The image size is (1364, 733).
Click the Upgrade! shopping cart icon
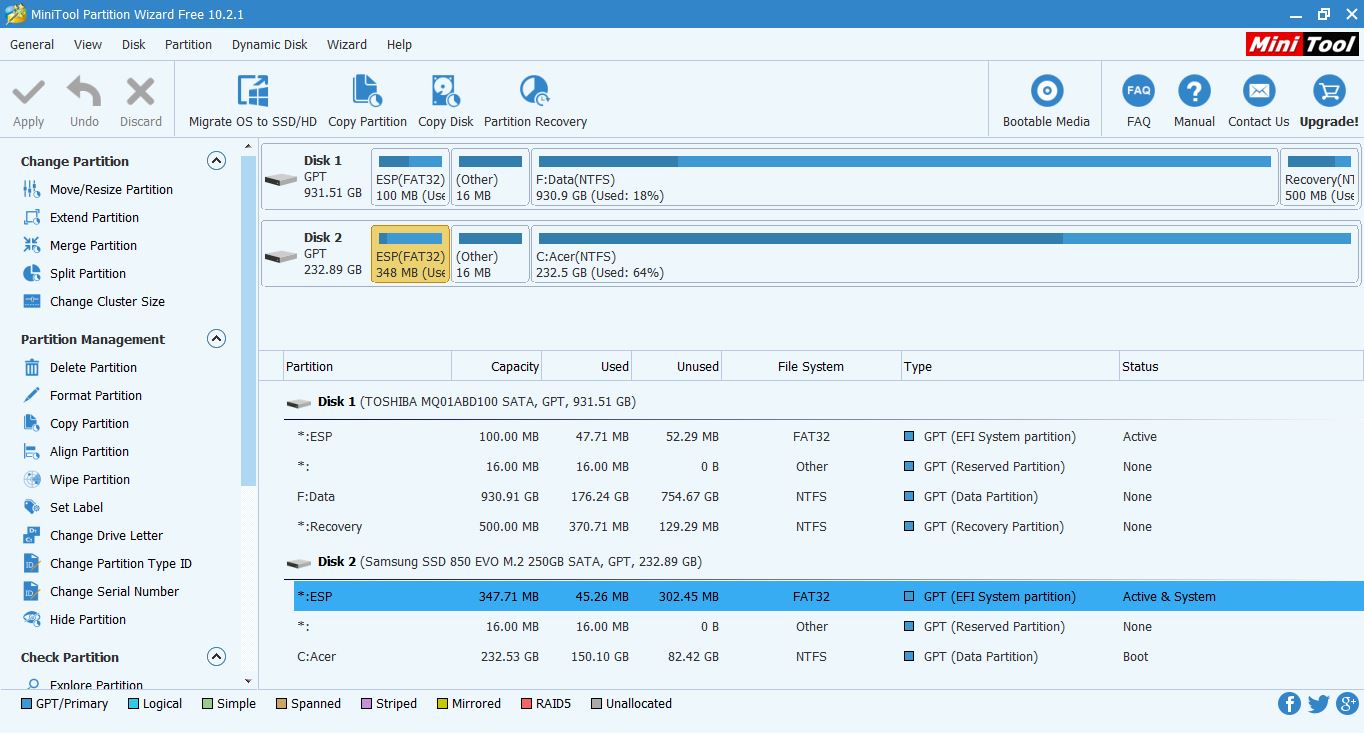1329,91
